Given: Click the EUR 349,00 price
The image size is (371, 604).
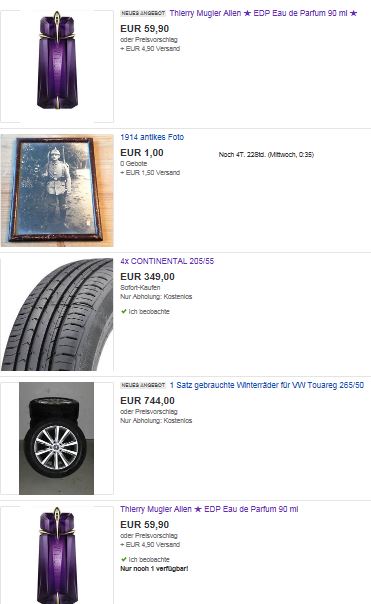Looking at the screenshot, I should click(x=147, y=277).
